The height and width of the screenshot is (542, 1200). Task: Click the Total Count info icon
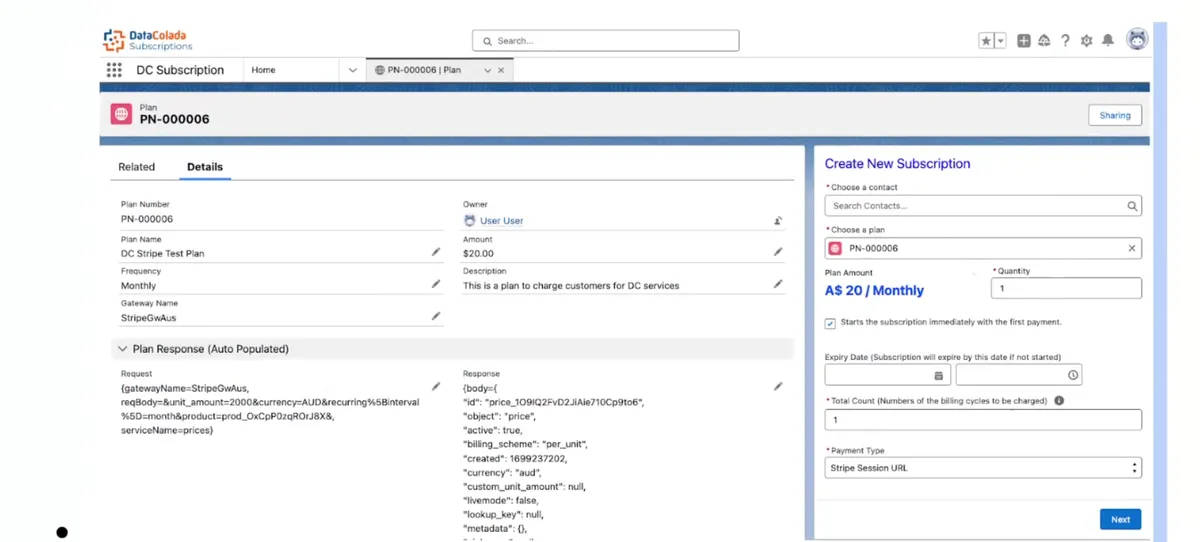point(1059,400)
